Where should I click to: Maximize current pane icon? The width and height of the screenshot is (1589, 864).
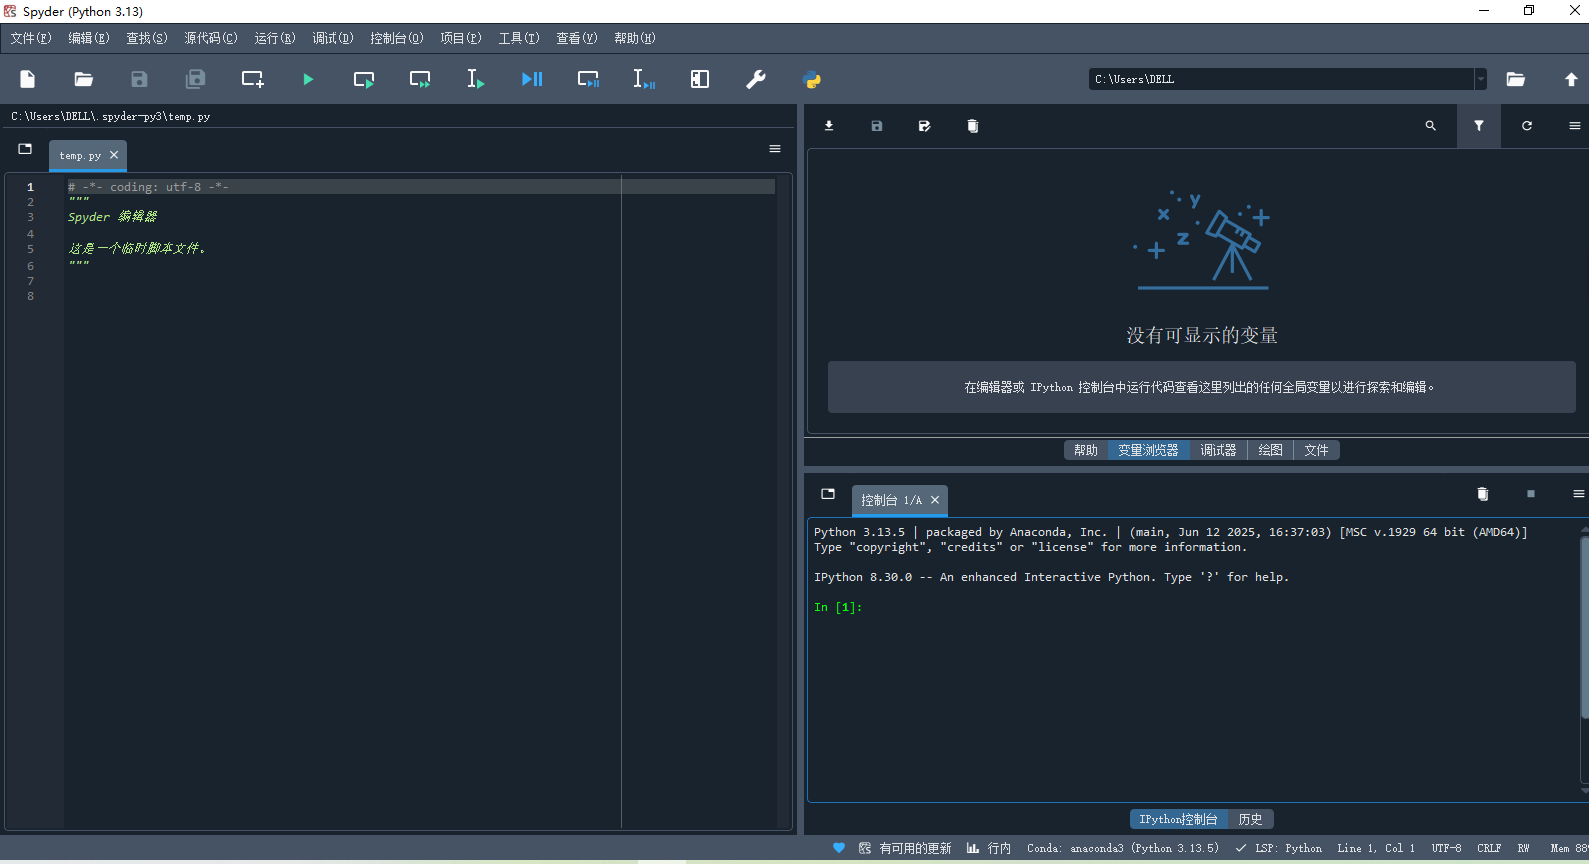click(700, 79)
